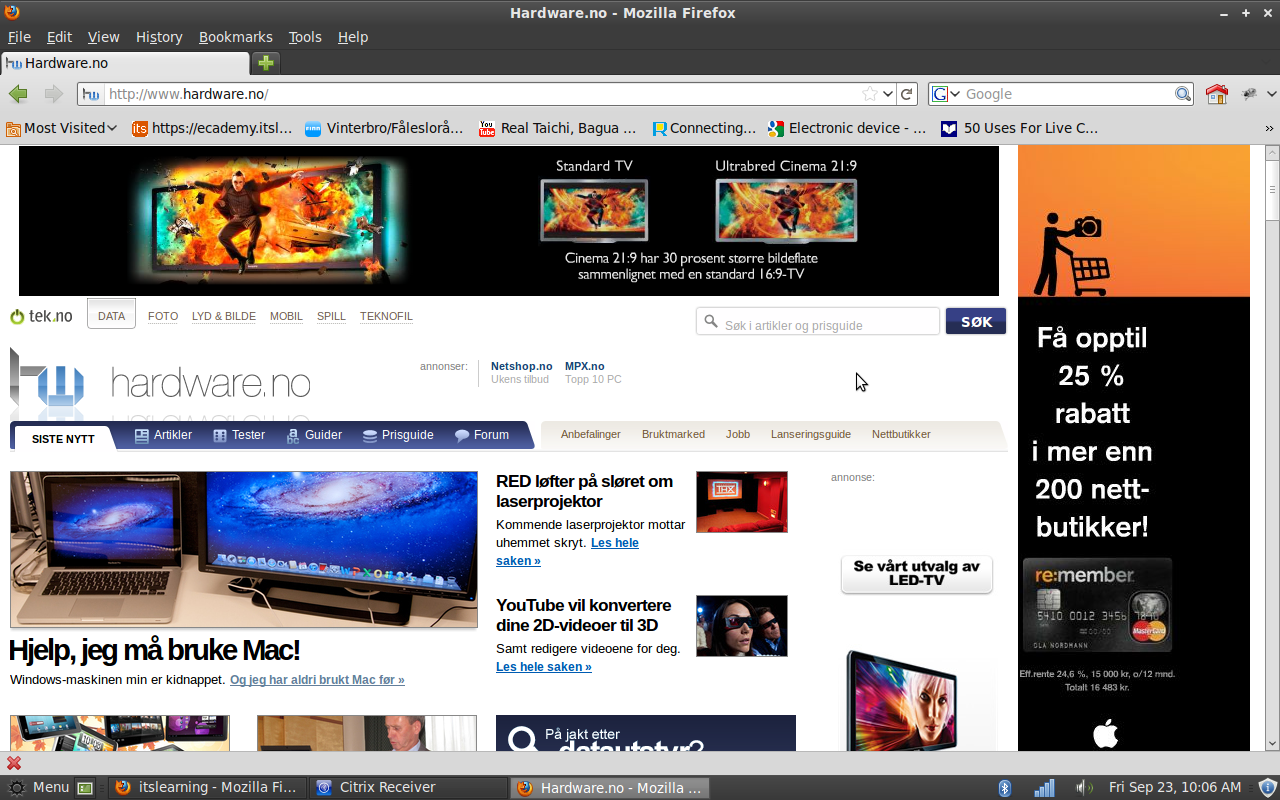1280x800 pixels.
Task: Open the File menu
Action: coord(19,37)
